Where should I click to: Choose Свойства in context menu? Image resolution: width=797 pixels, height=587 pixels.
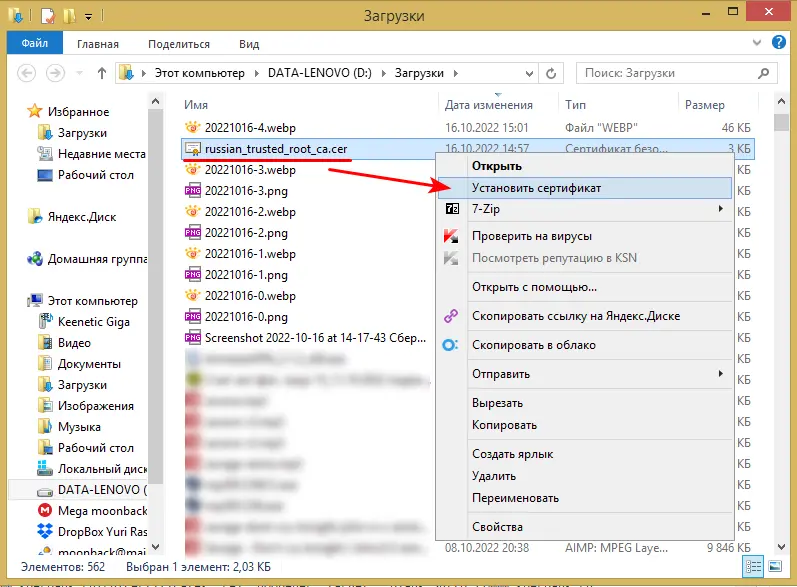click(585, 527)
